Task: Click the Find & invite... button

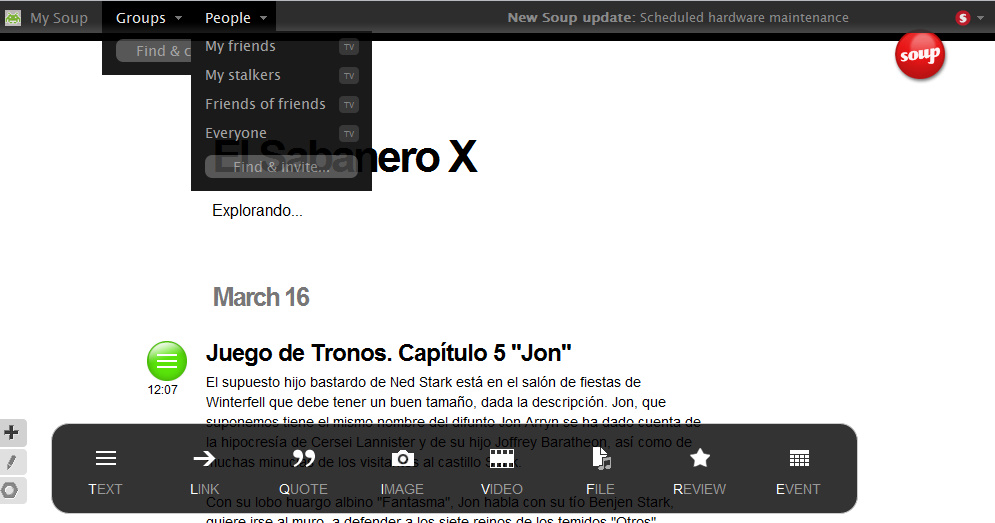Action: 281,167
